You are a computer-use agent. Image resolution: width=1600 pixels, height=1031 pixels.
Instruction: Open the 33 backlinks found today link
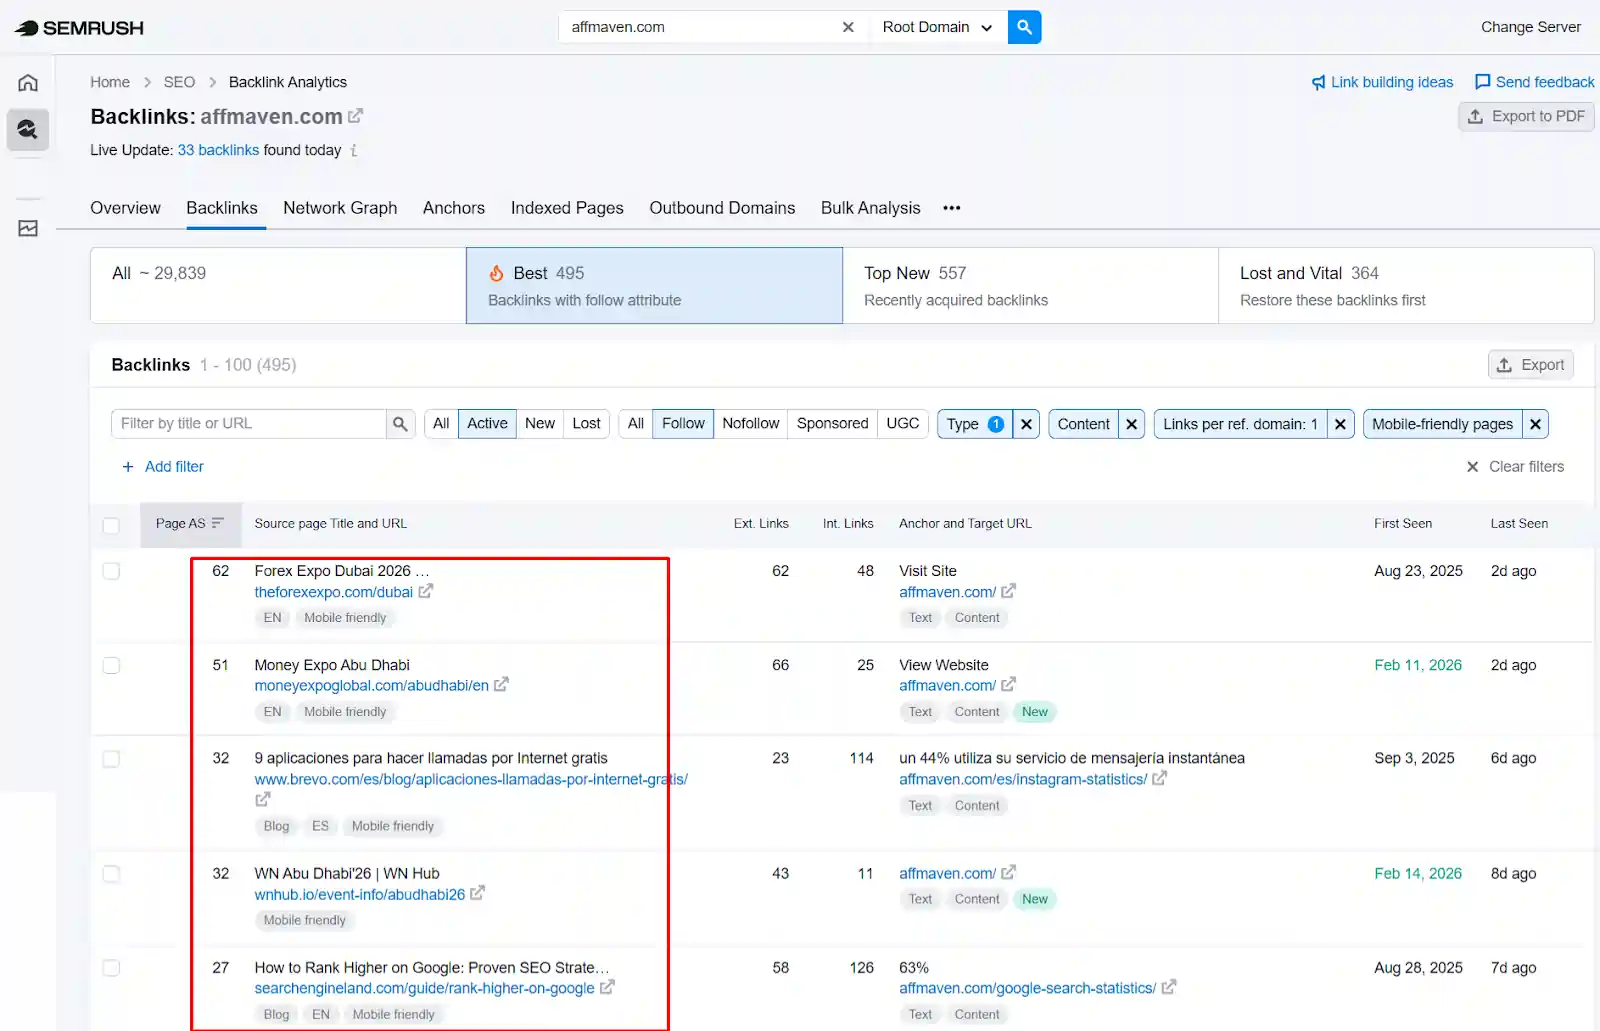[x=218, y=150]
